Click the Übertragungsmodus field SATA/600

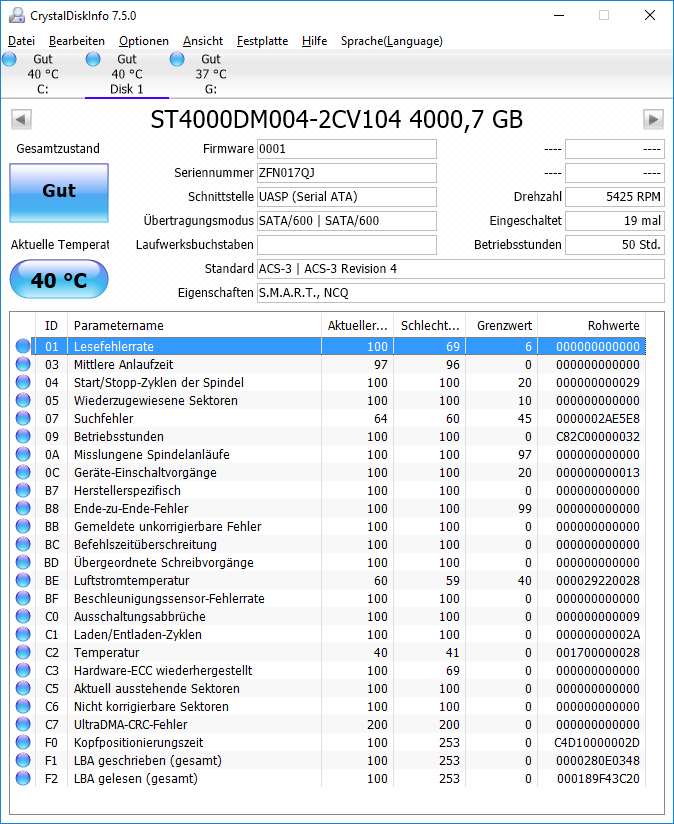pyautogui.click(x=347, y=221)
